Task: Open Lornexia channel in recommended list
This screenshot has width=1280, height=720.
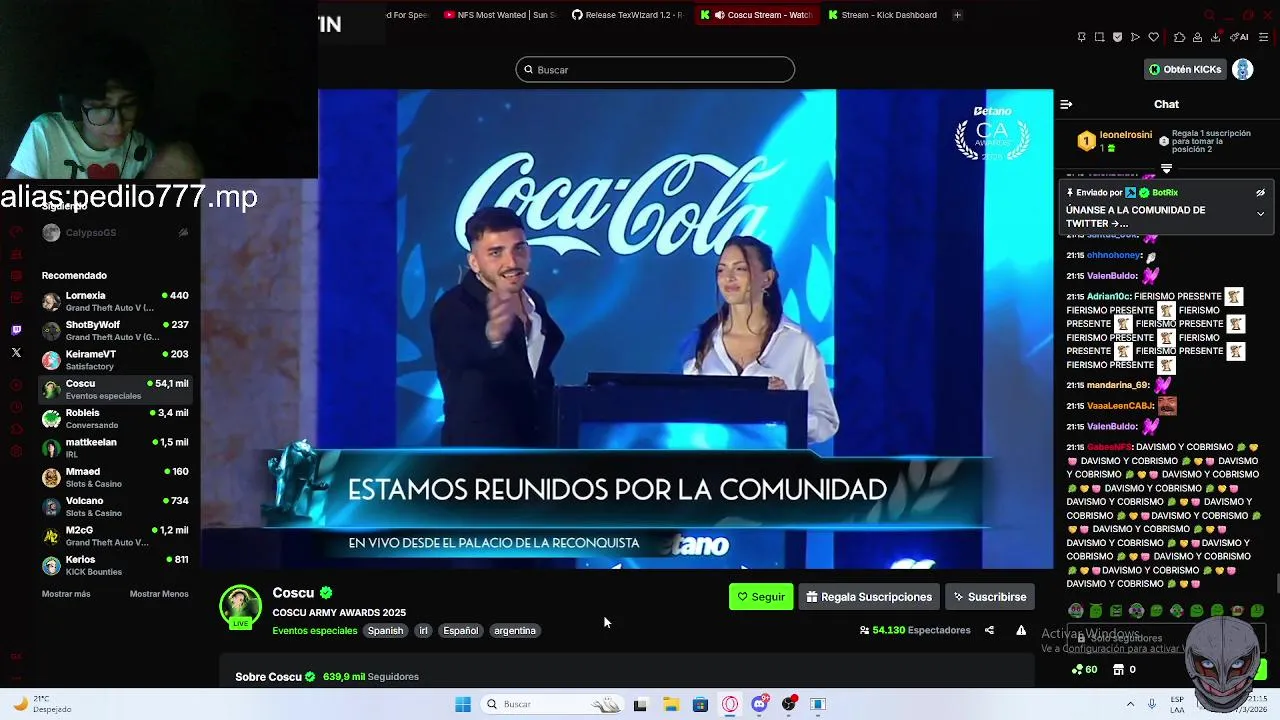Action: pos(115,301)
